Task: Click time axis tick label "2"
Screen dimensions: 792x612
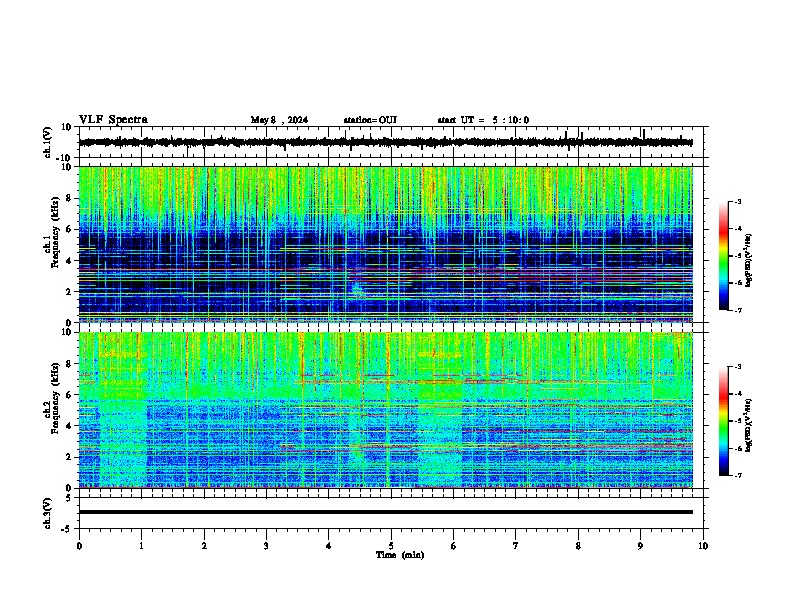Action: 204,546
